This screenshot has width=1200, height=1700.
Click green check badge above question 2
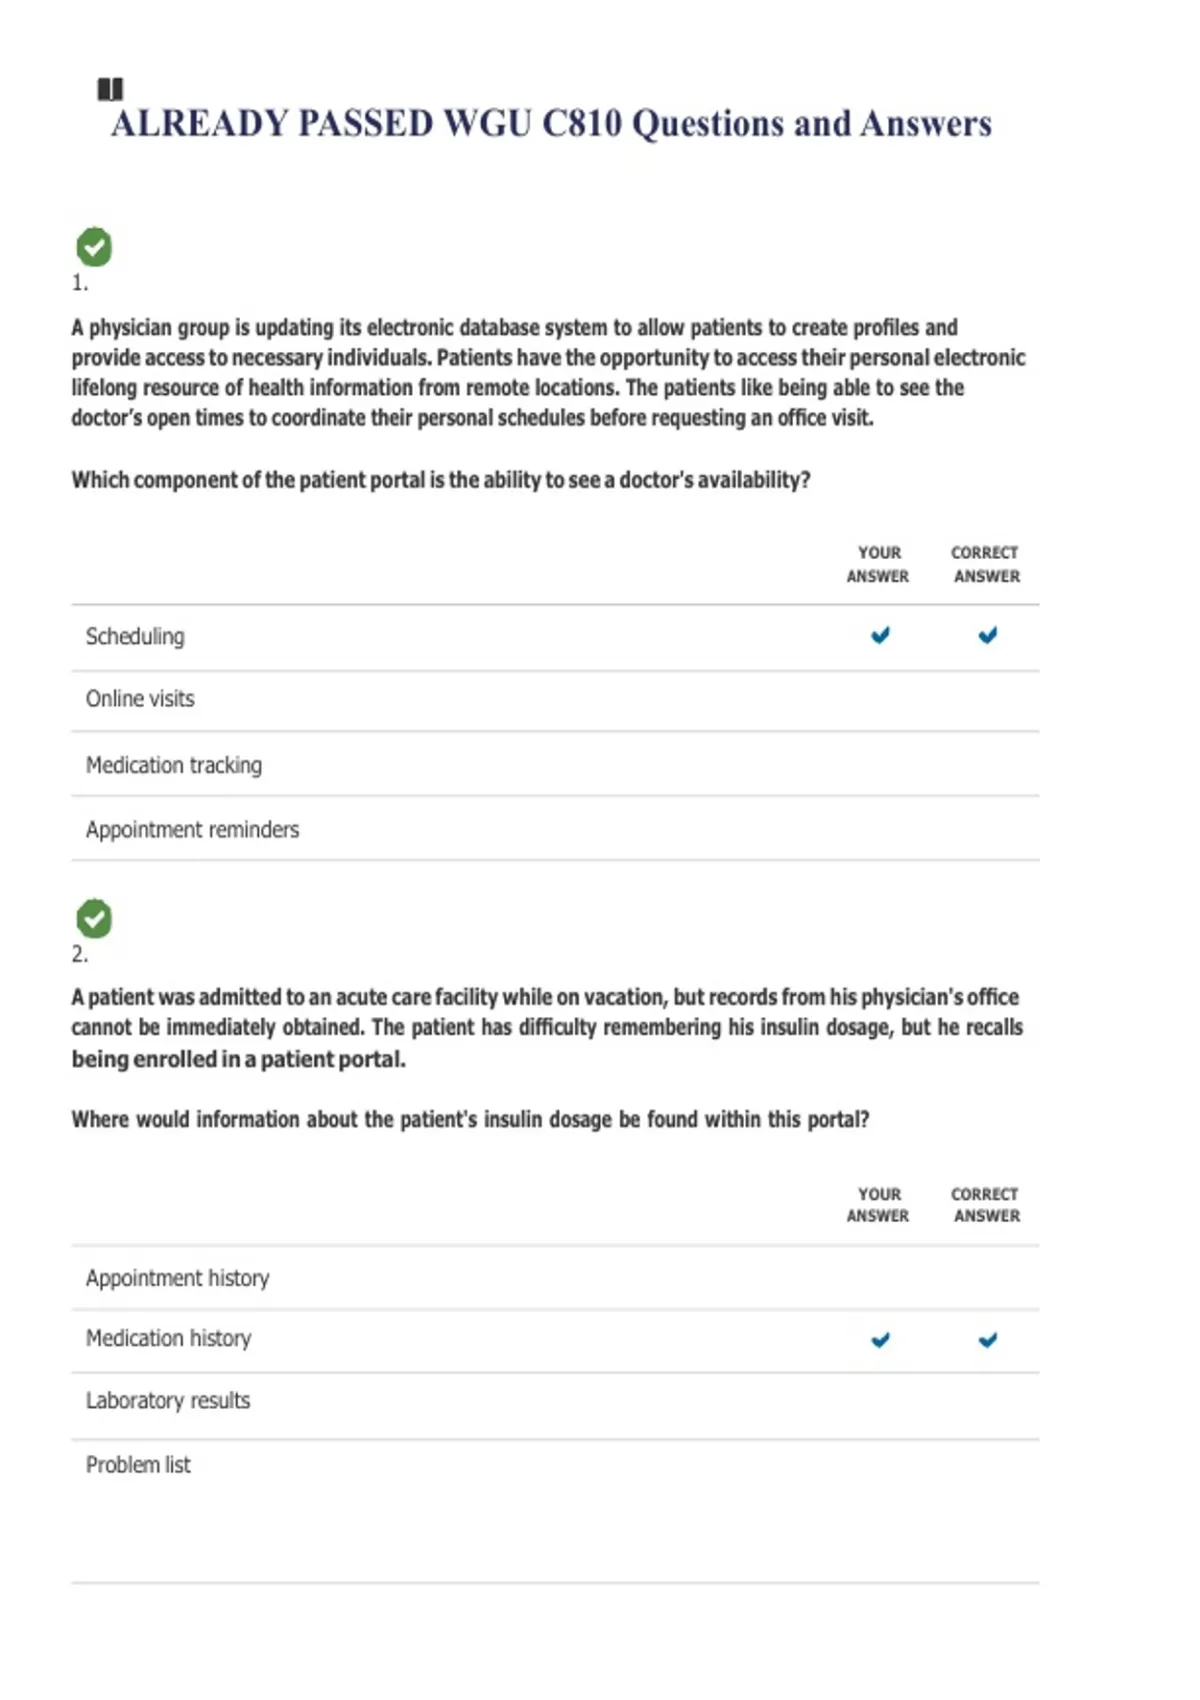tap(94, 918)
